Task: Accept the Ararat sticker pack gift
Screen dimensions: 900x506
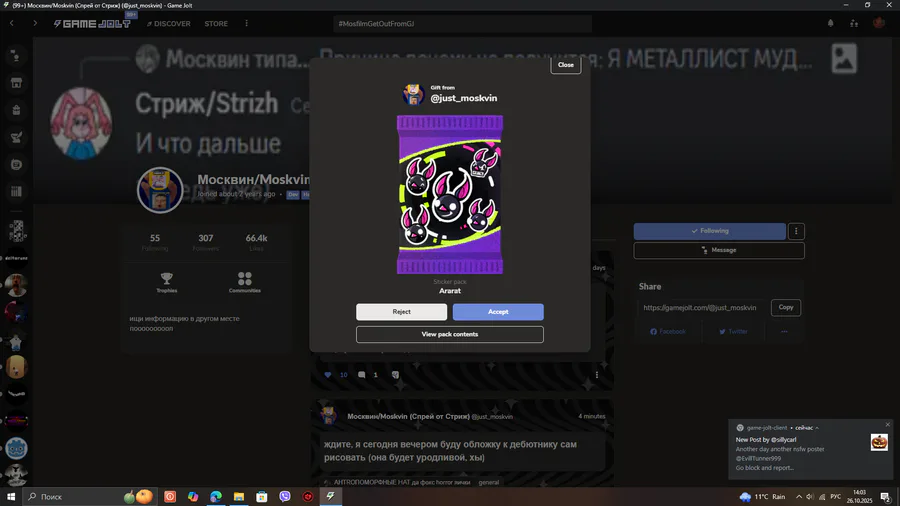Action: [x=498, y=312]
